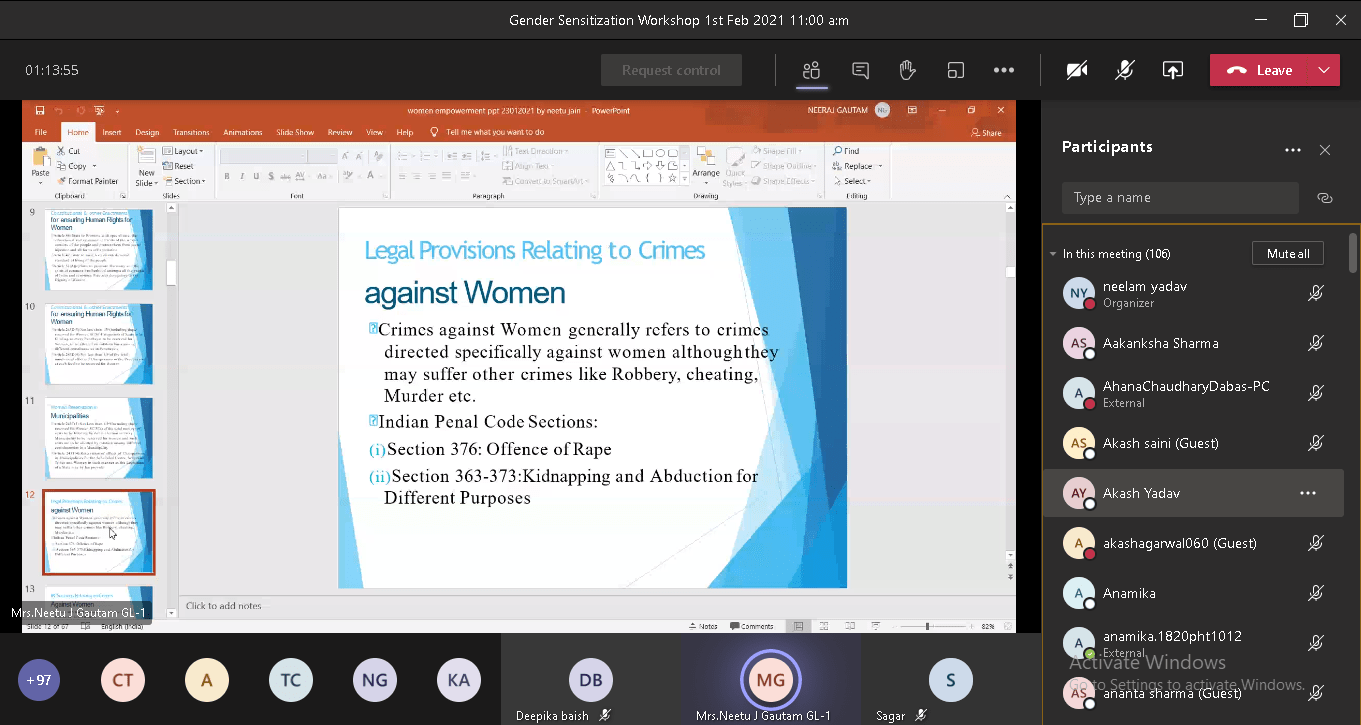Open Slide Show tab in shared PowerPoint
The image size is (1361, 725).
[295, 132]
